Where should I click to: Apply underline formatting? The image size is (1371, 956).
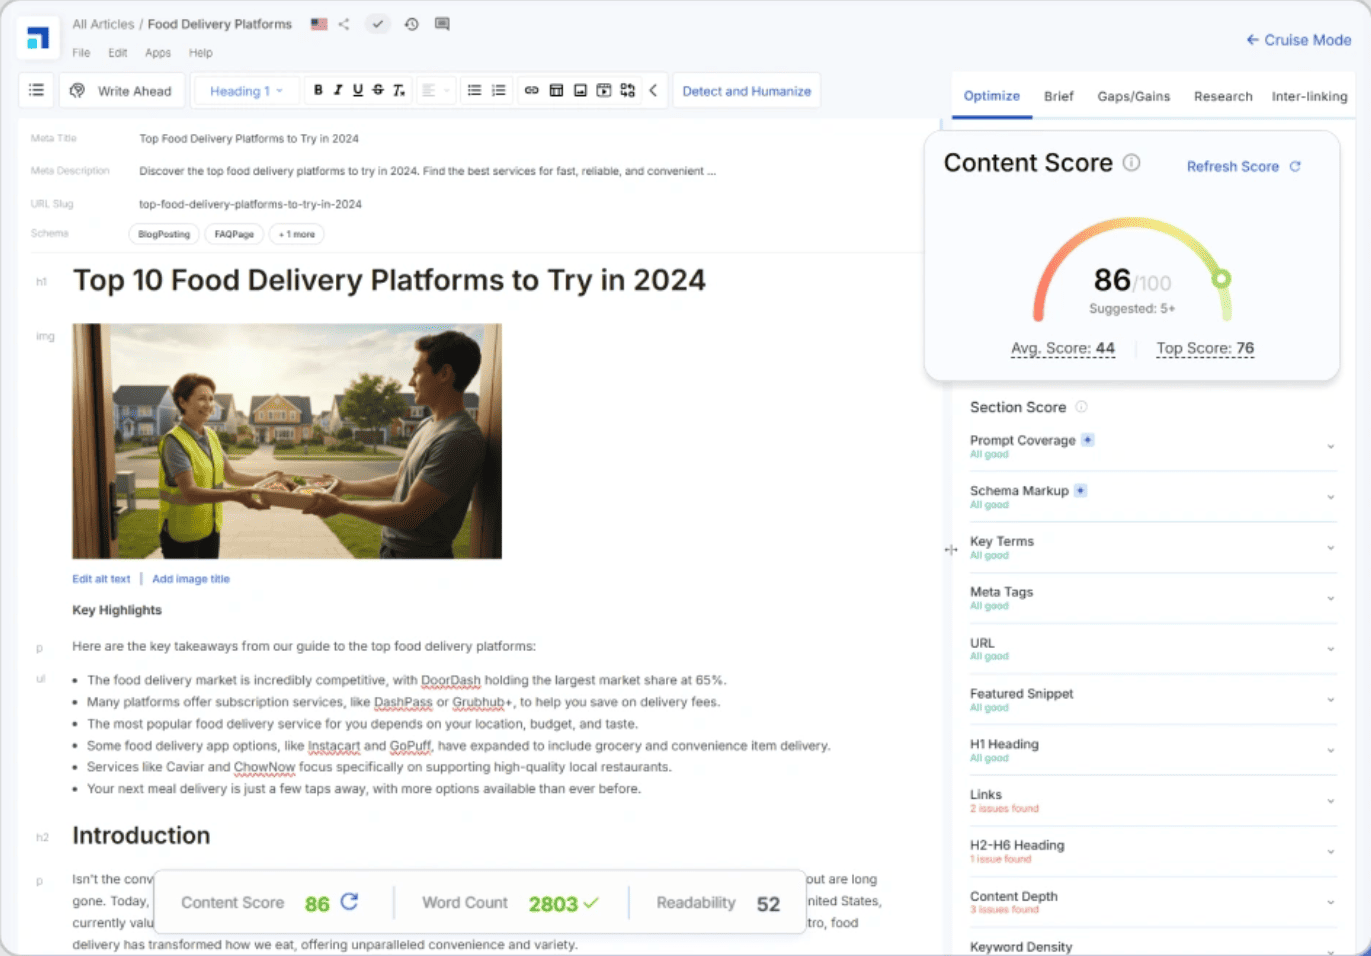click(x=357, y=91)
